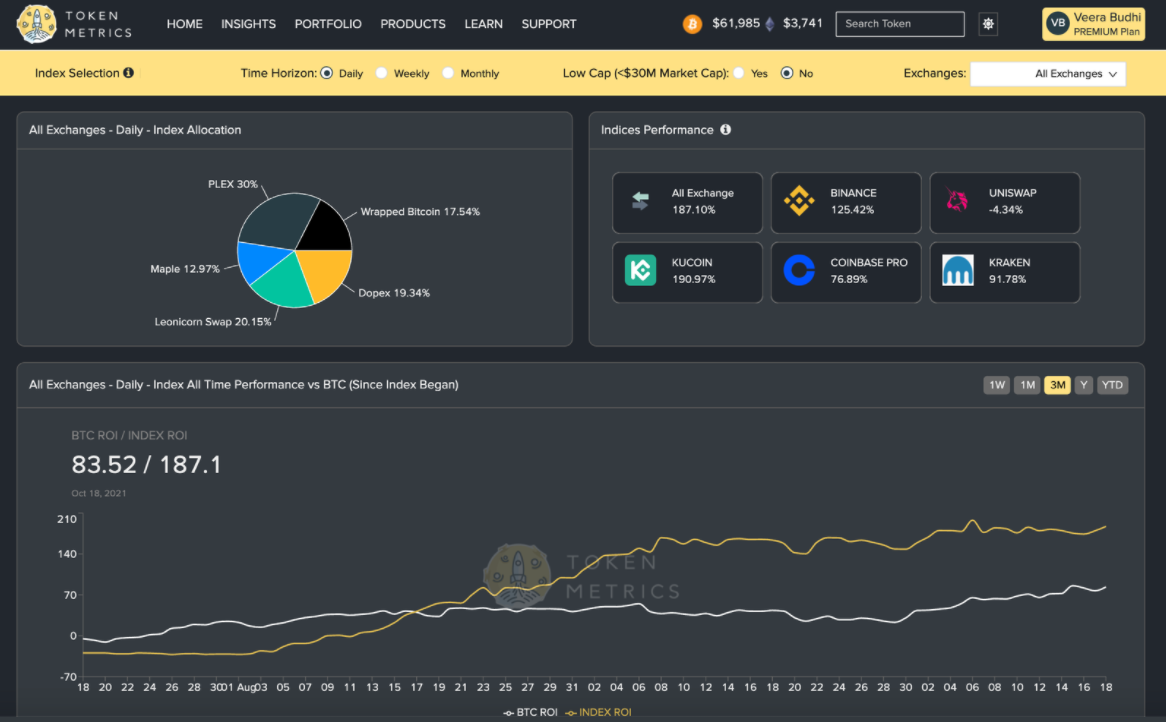This screenshot has width=1166, height=722.
Task: Click the Indices Performance info icon
Action: pos(726,129)
